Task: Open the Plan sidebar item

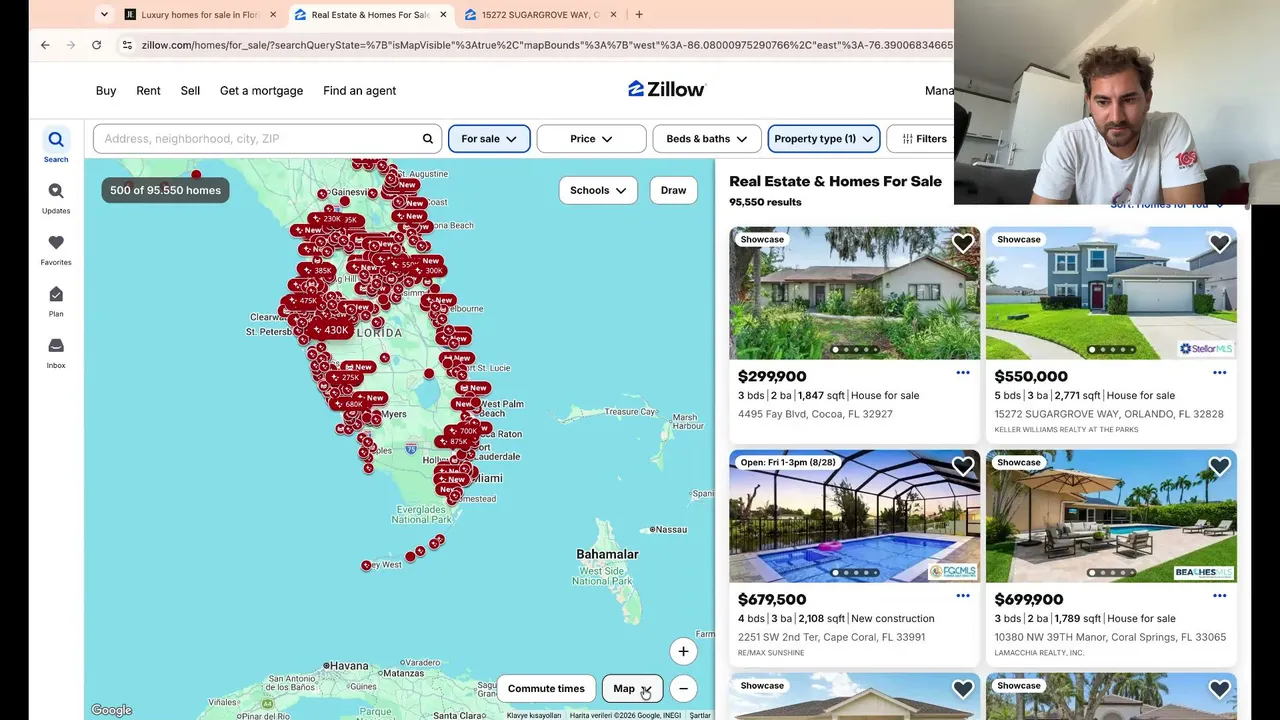Action: coord(56,301)
